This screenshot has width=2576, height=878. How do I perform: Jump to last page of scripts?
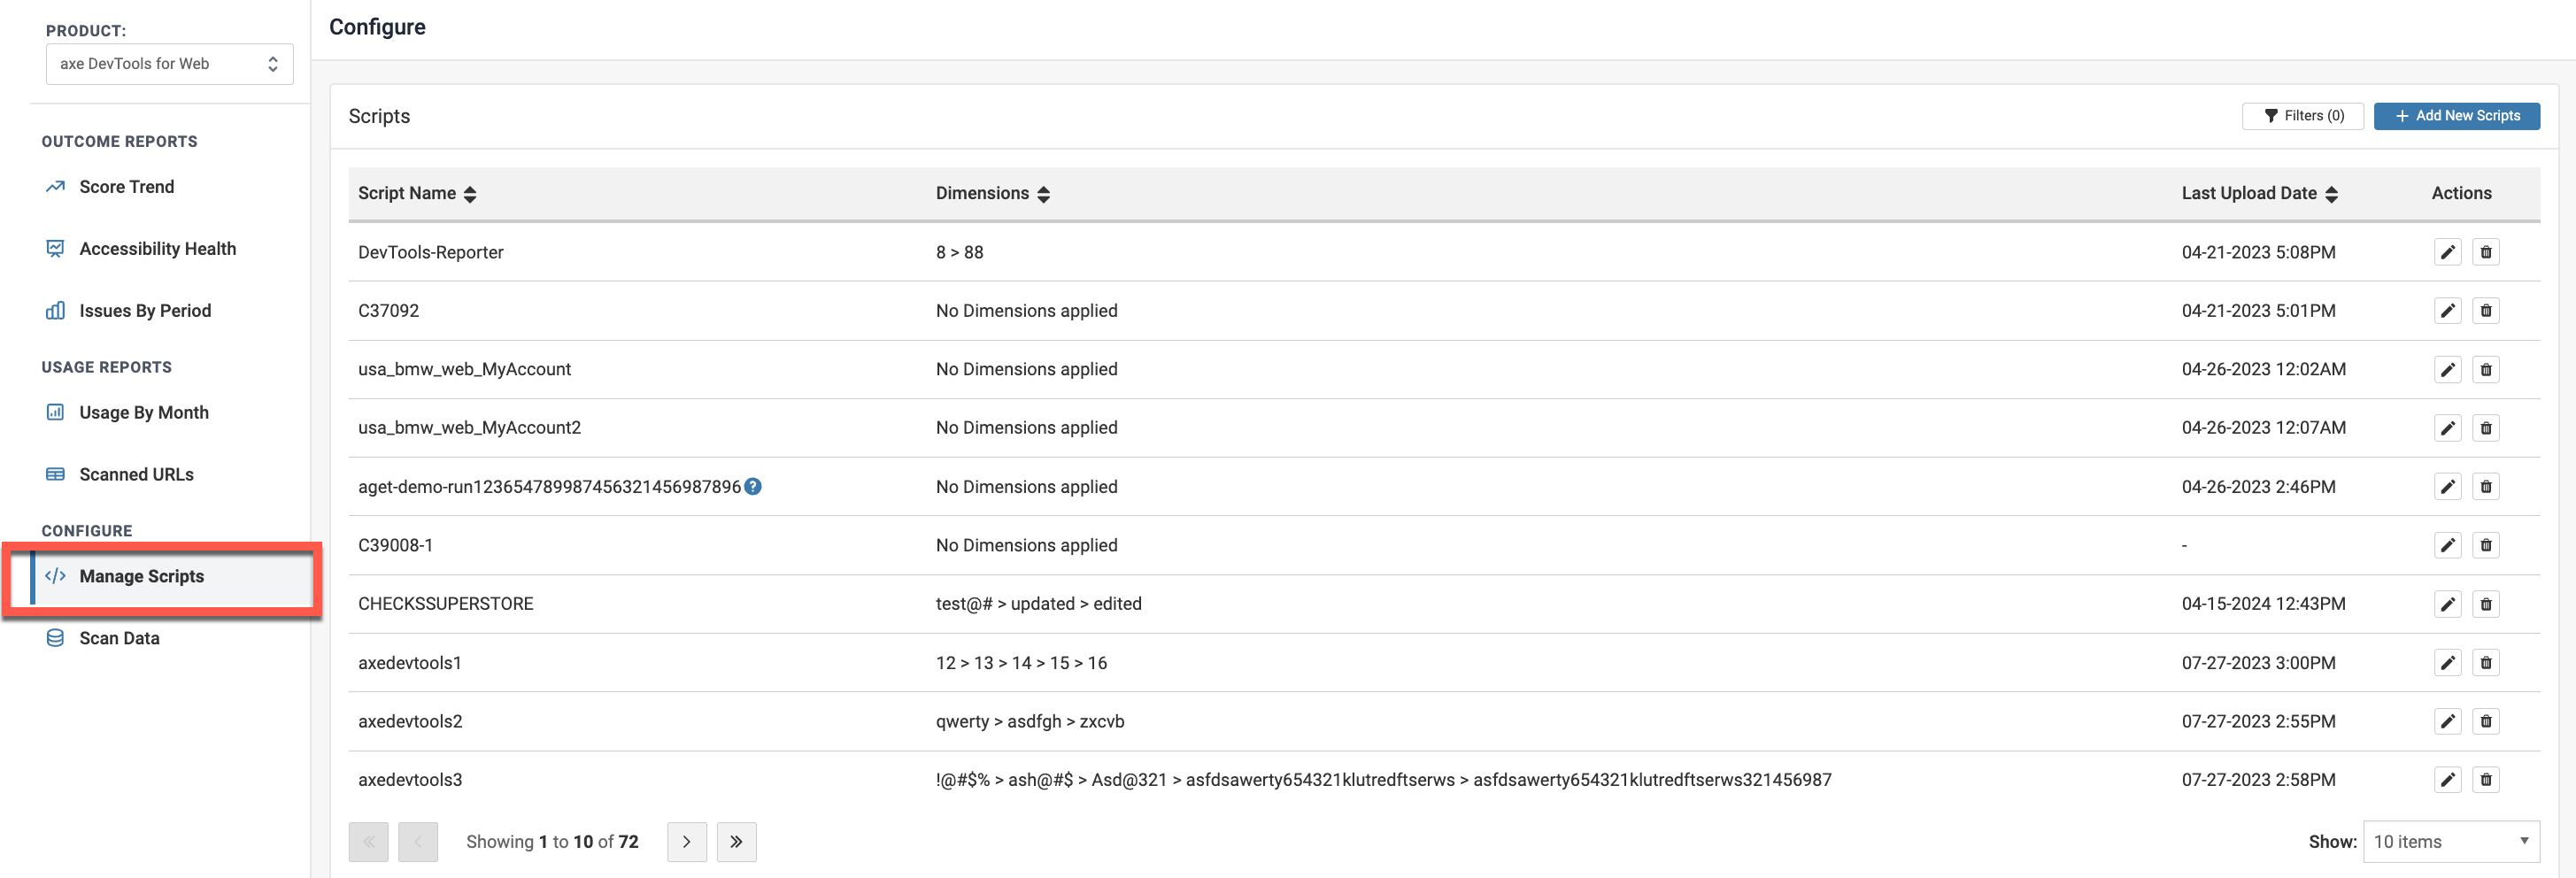click(736, 842)
